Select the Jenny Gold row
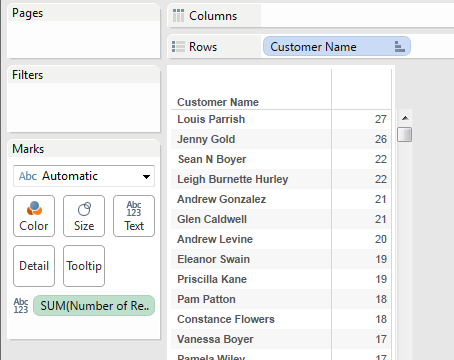Image resolution: width=454 pixels, height=360 pixels. (x=281, y=139)
